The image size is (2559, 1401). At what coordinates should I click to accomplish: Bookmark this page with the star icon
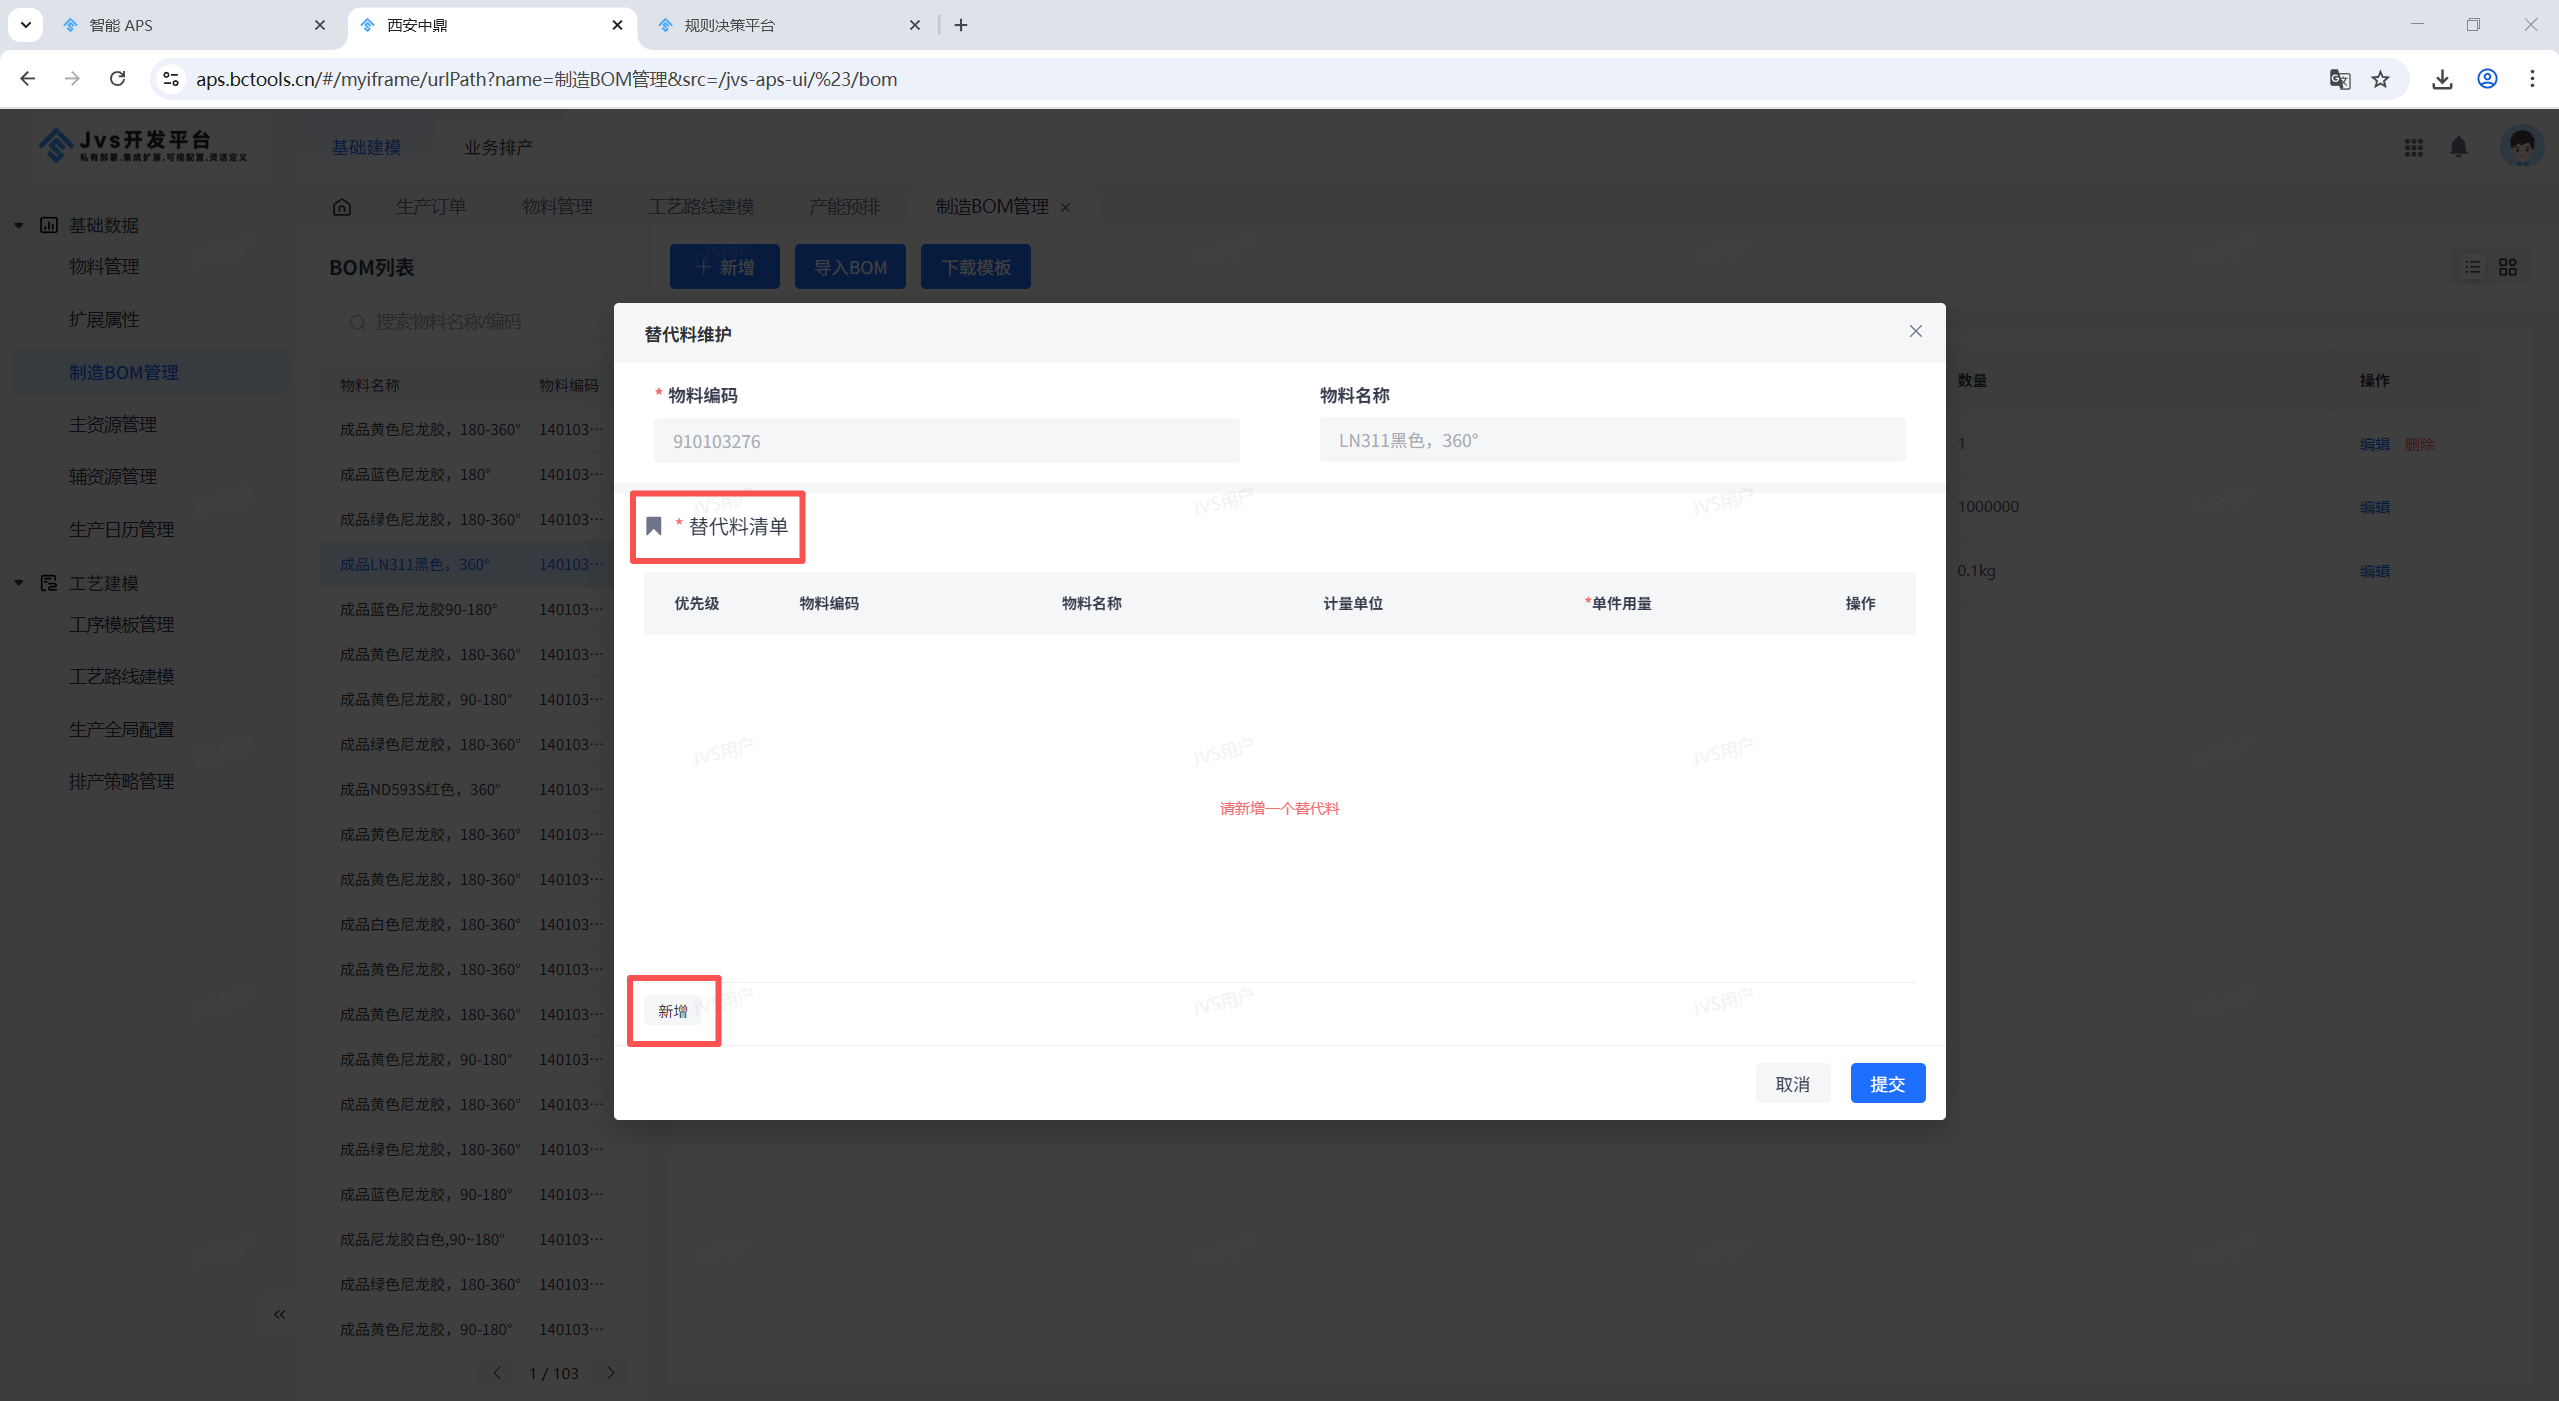pyautogui.click(x=2380, y=79)
